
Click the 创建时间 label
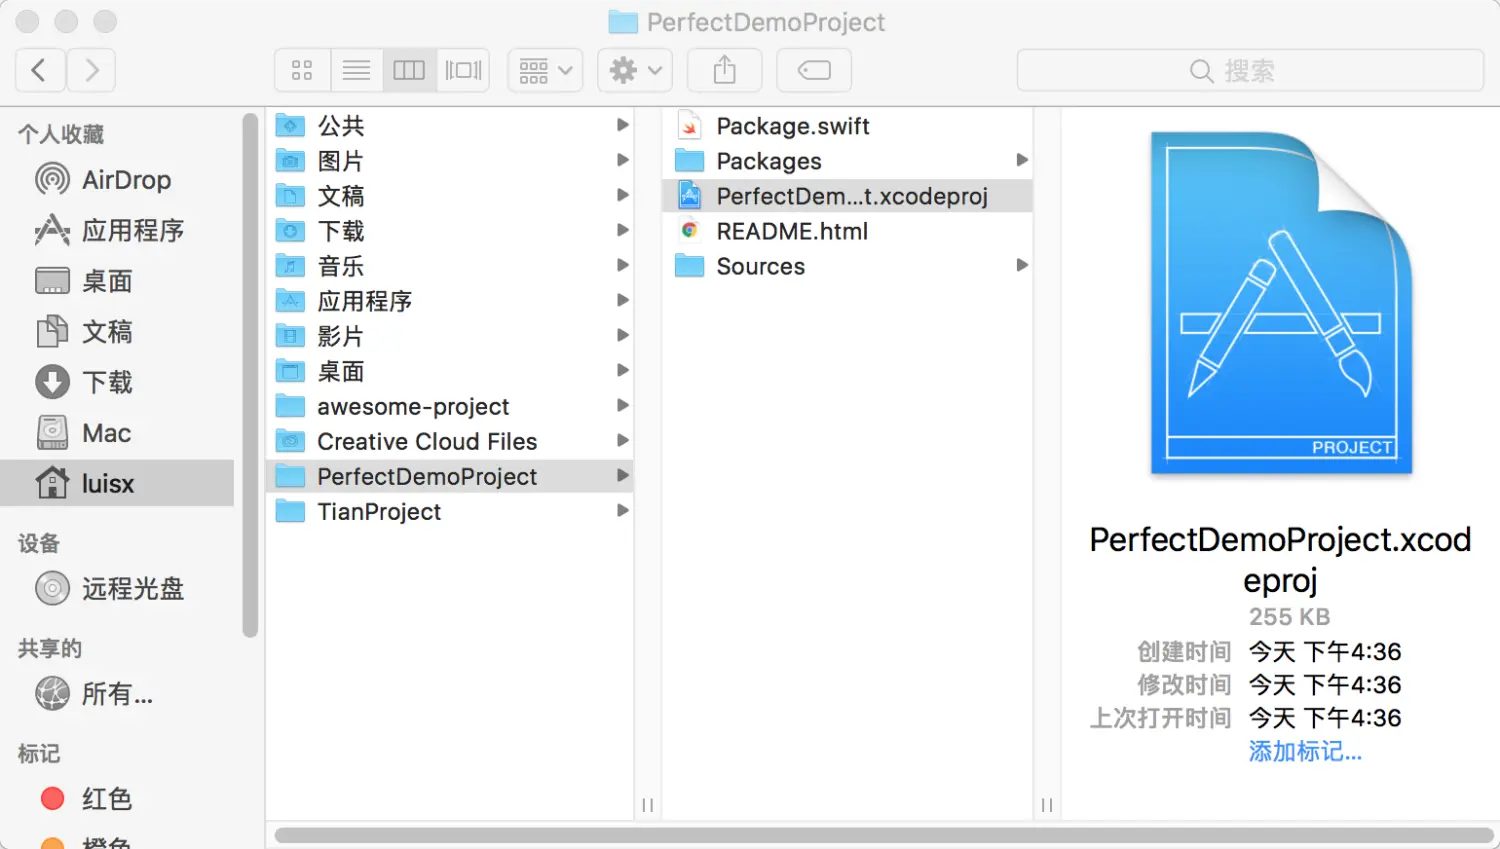click(1184, 652)
